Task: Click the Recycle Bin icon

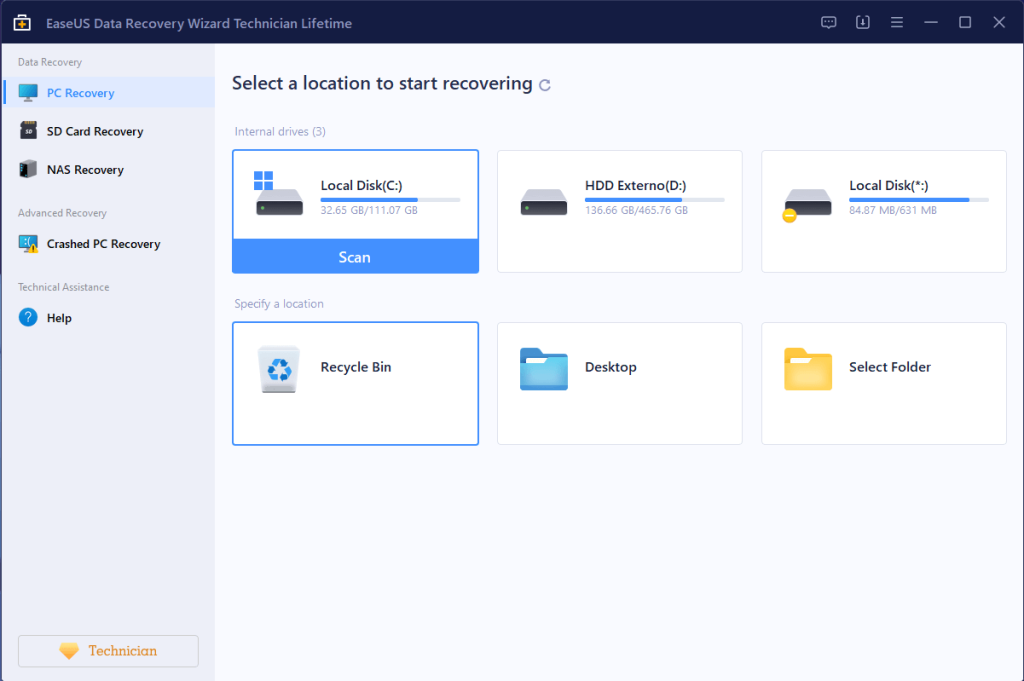Action: (x=279, y=369)
